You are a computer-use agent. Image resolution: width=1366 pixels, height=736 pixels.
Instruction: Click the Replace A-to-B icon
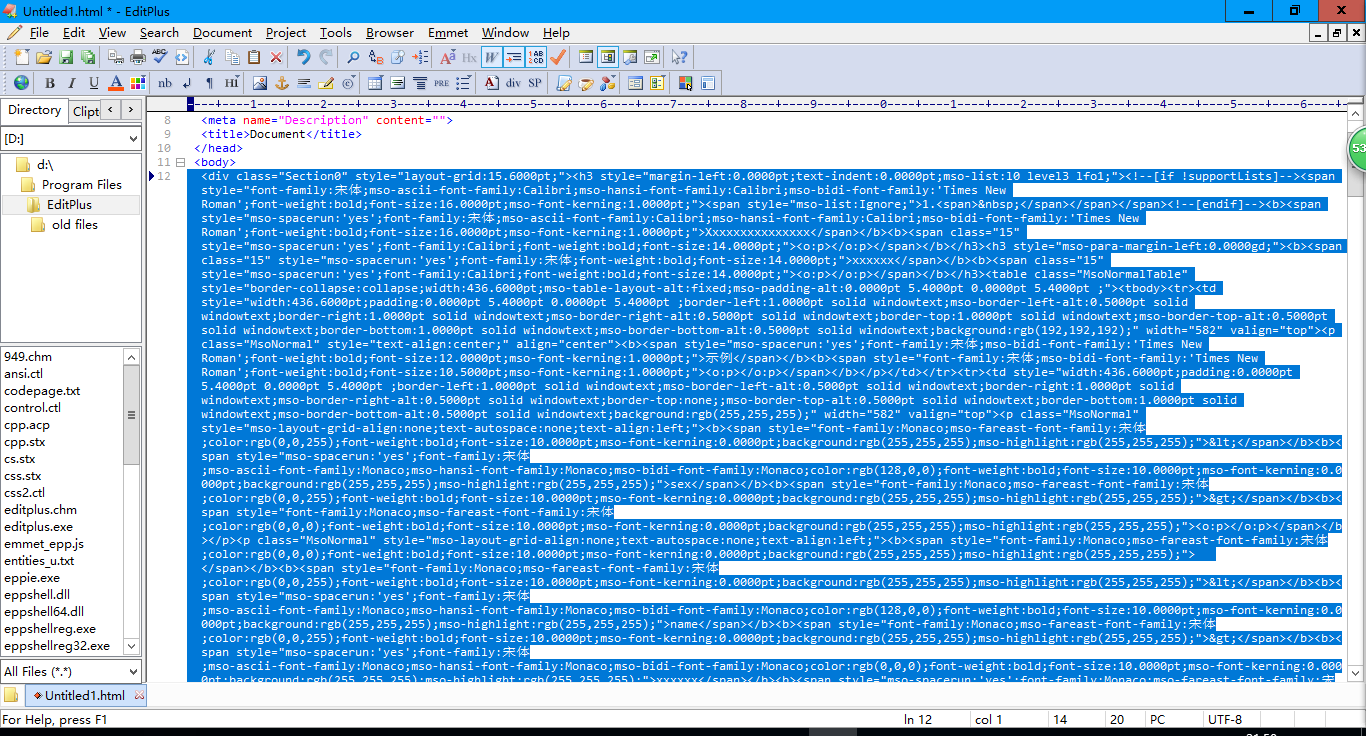pyautogui.click(x=375, y=57)
